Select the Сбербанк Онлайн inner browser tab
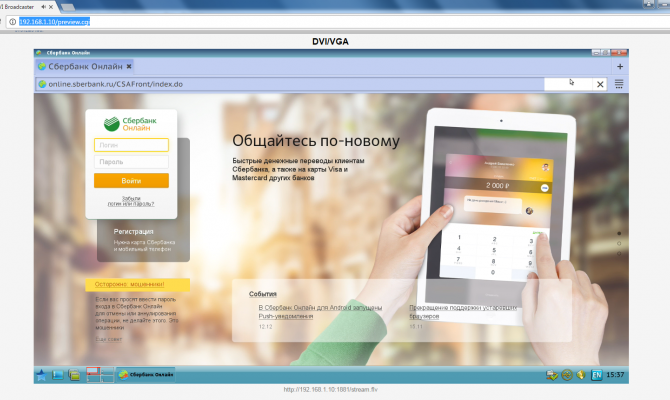670x400 pixels. (x=84, y=67)
